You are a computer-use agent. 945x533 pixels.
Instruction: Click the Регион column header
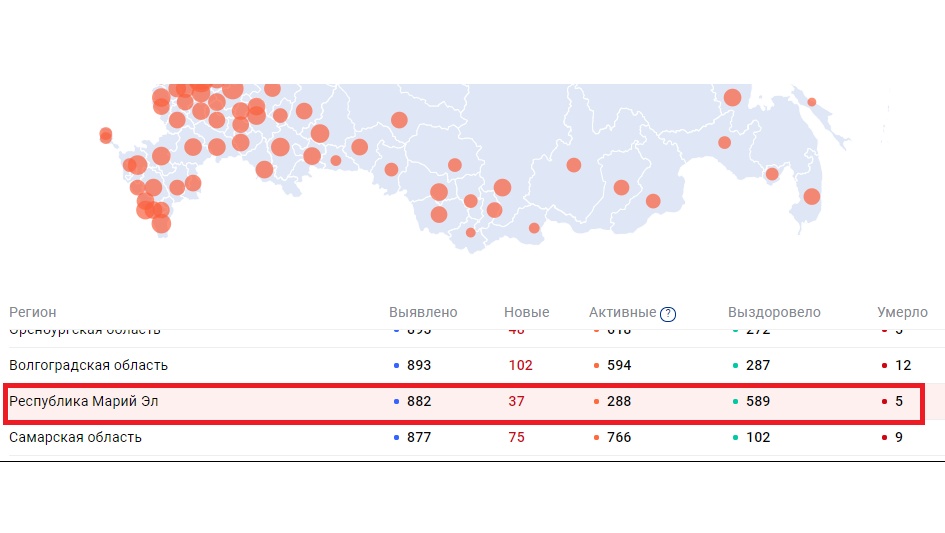pyautogui.click(x=33, y=313)
